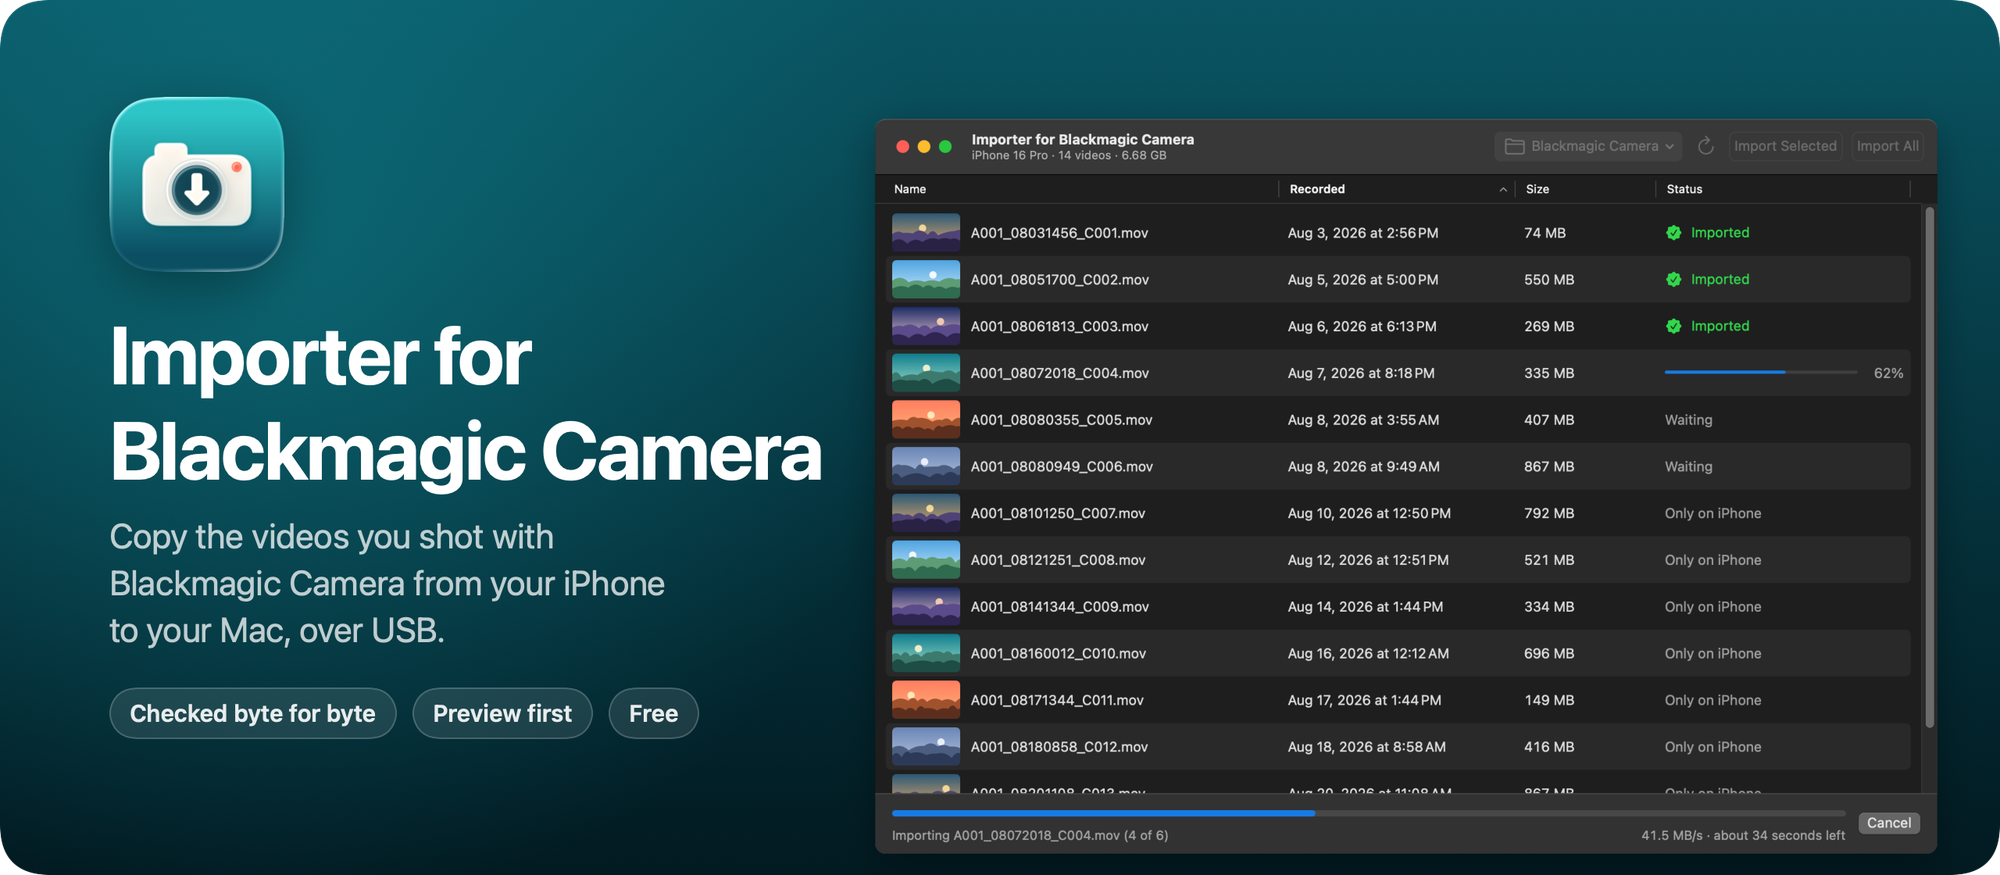
Task: Select thumbnail of A001_08141344_C009.mov
Action: [926, 607]
